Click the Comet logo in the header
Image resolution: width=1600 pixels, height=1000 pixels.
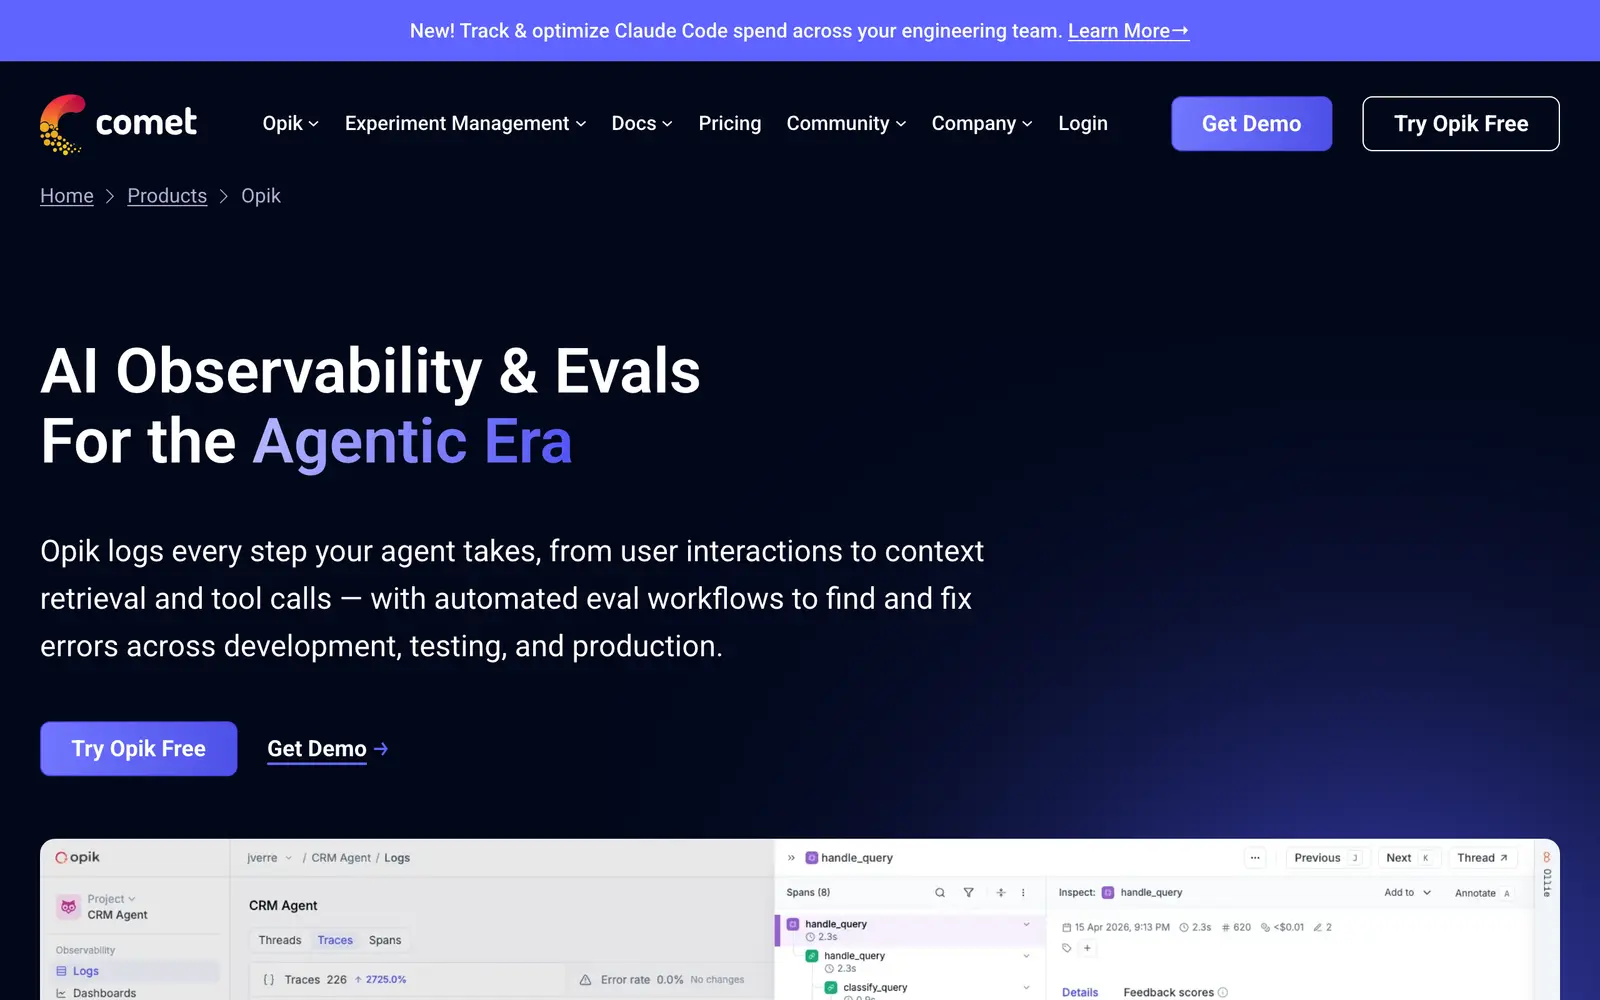118,124
